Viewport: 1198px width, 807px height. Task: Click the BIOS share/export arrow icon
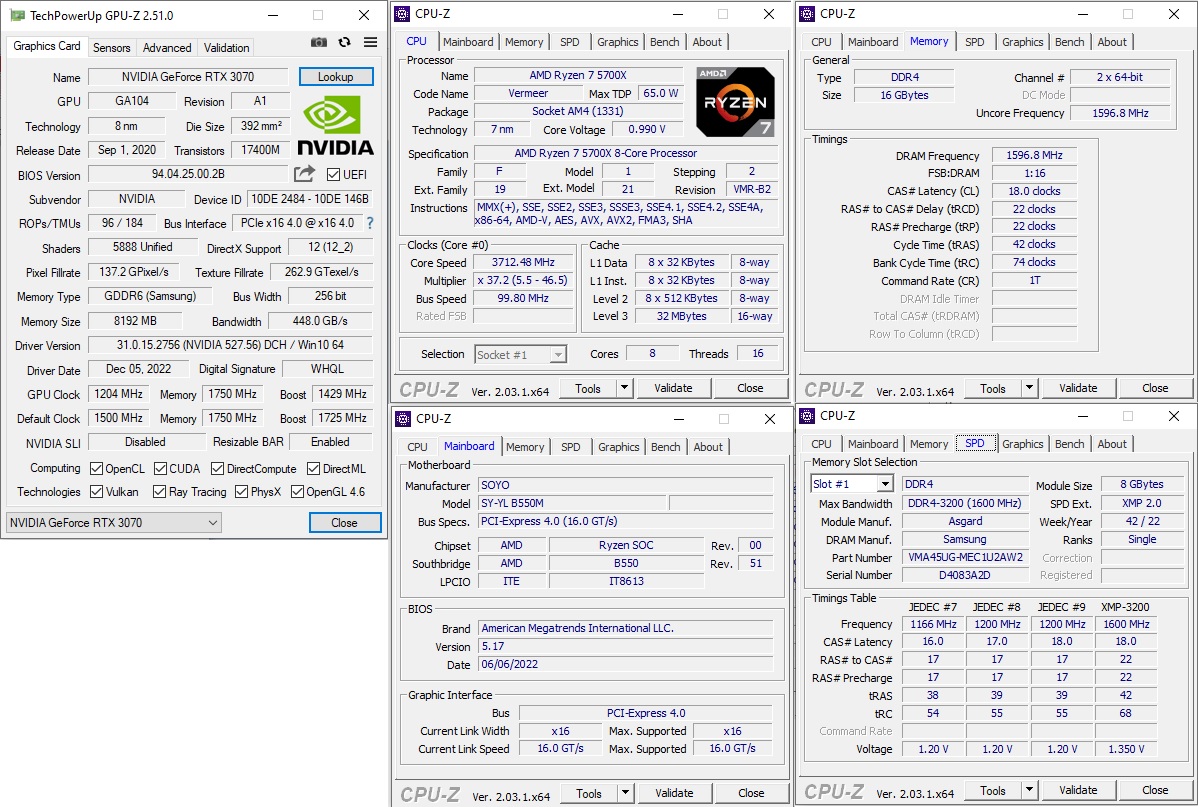click(x=304, y=174)
